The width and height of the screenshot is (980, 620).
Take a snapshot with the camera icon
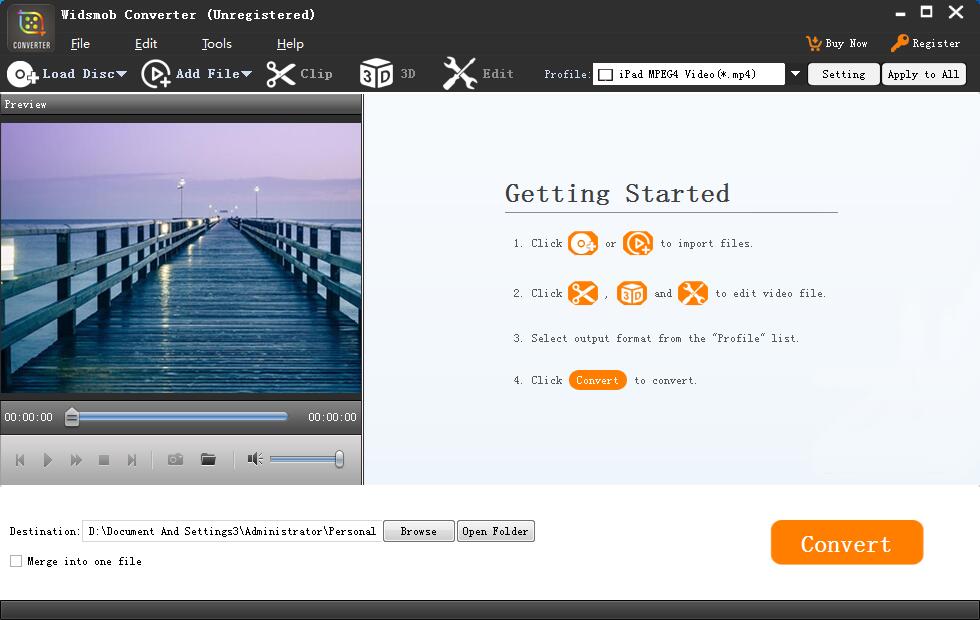[176, 460]
